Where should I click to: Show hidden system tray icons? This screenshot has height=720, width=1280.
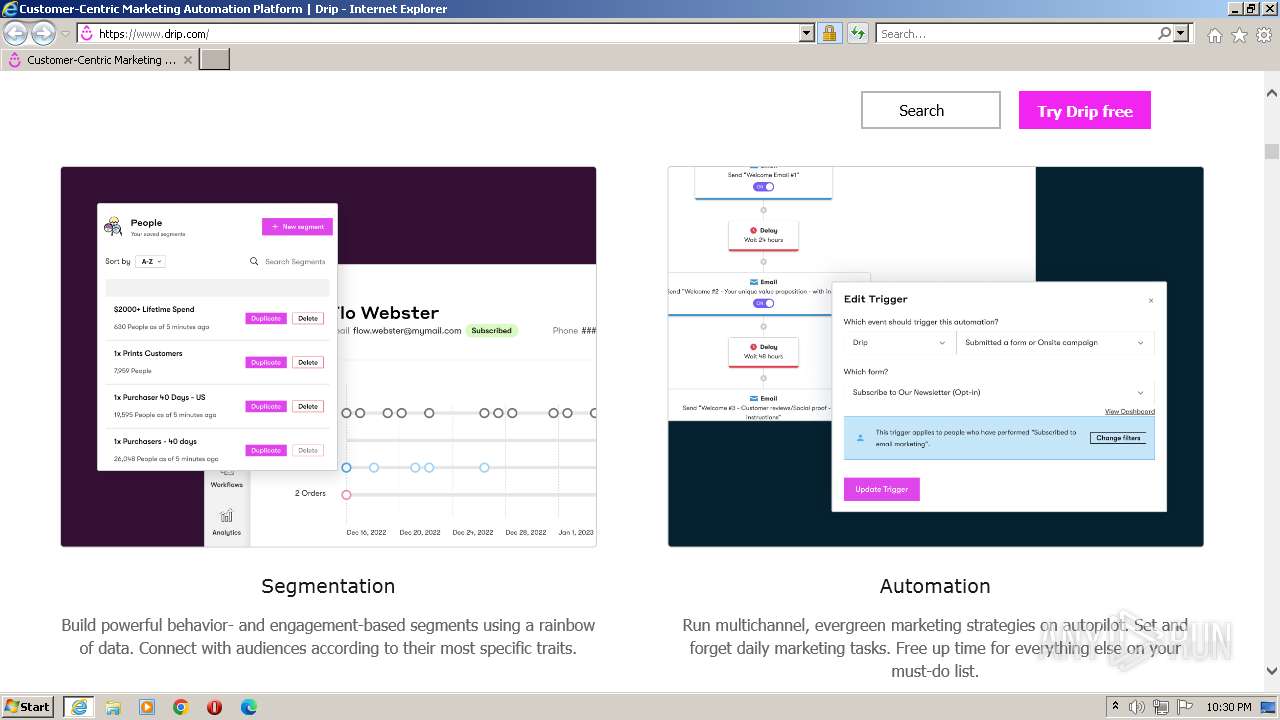click(1116, 707)
